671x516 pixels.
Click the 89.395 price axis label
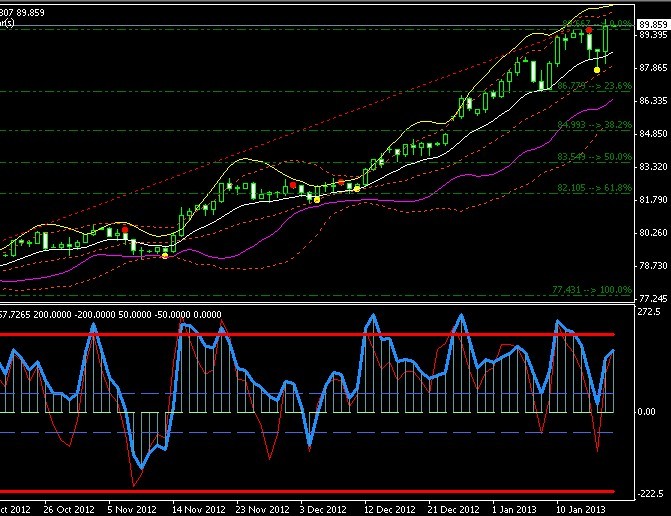[x=653, y=35]
